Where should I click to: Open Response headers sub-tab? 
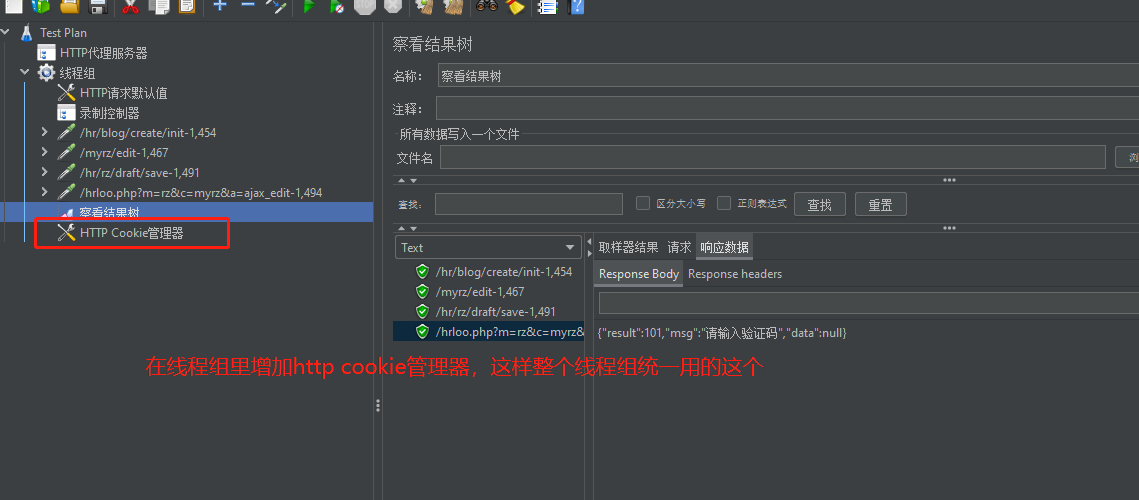(x=735, y=274)
